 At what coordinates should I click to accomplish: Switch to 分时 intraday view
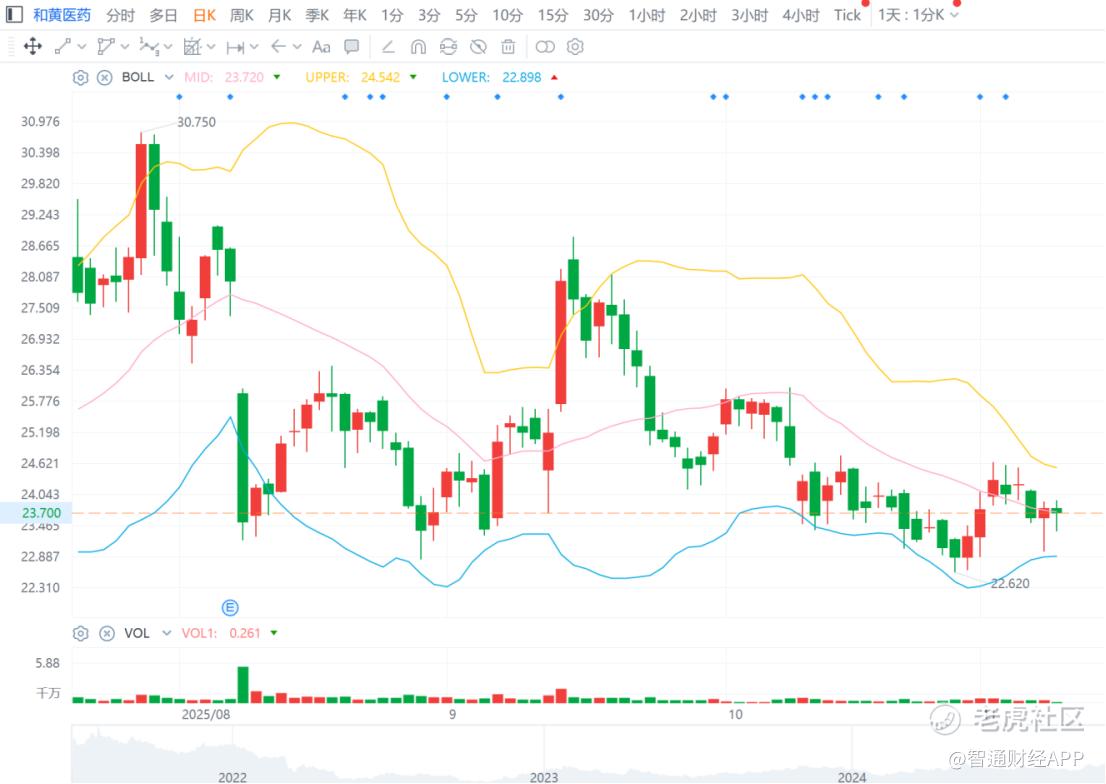121,15
